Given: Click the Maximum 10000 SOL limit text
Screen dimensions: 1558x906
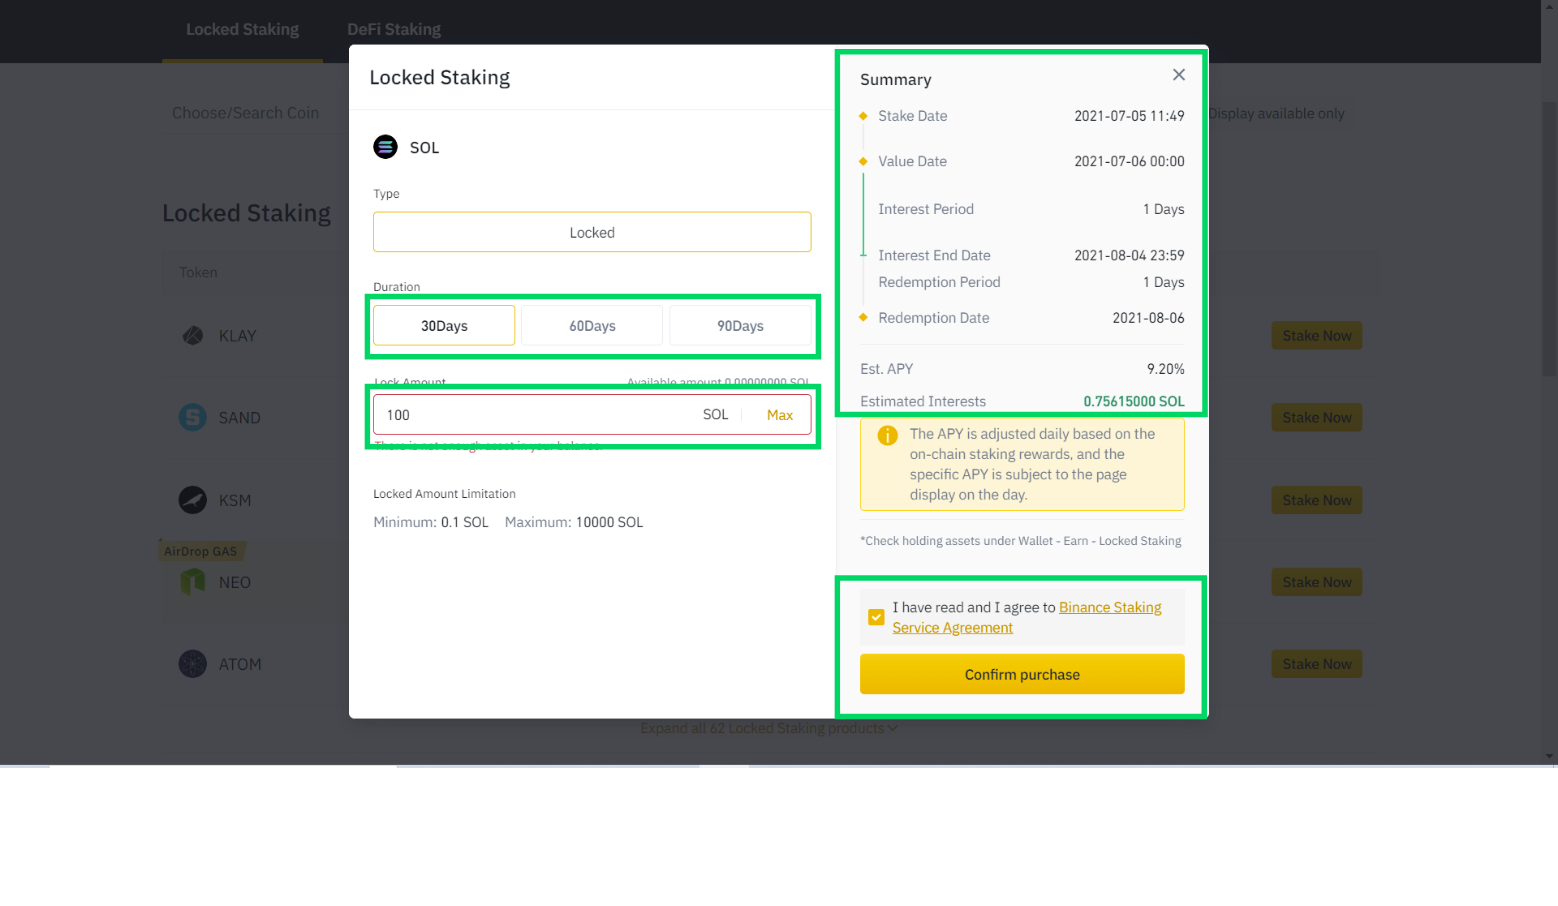Looking at the screenshot, I should coord(574,522).
